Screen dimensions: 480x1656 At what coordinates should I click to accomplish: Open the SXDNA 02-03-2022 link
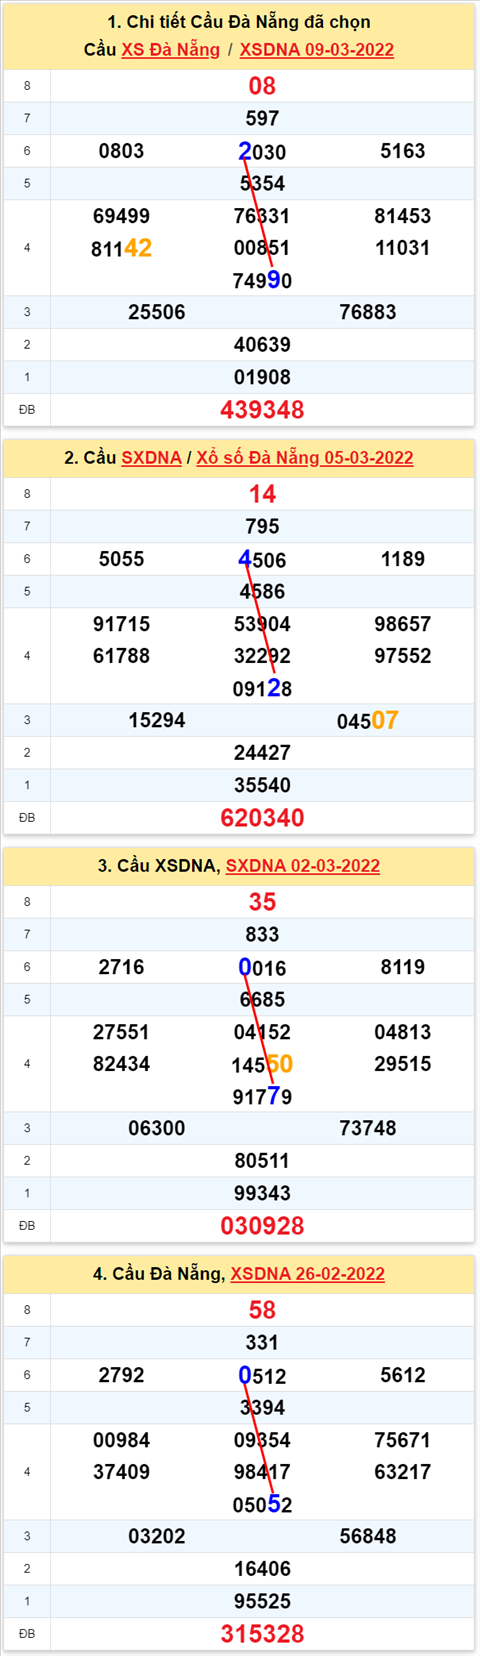pyautogui.click(x=302, y=866)
